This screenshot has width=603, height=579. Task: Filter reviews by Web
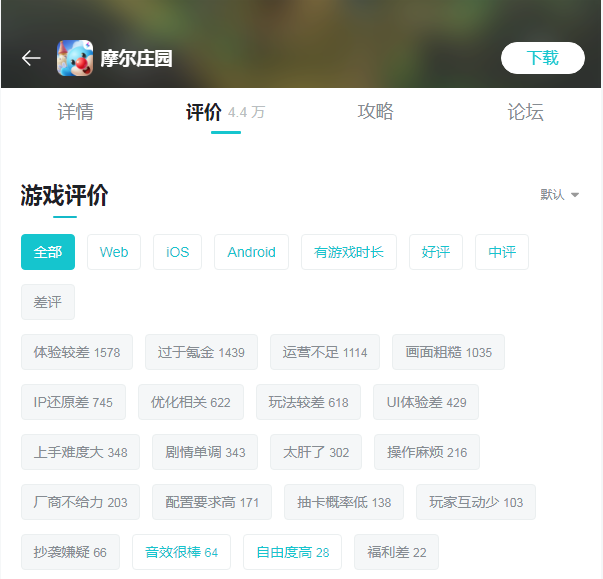click(114, 252)
